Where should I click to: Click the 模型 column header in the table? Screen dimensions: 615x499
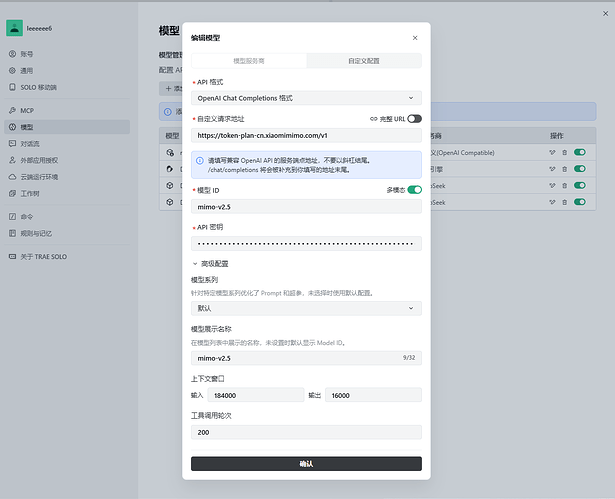coord(172,136)
